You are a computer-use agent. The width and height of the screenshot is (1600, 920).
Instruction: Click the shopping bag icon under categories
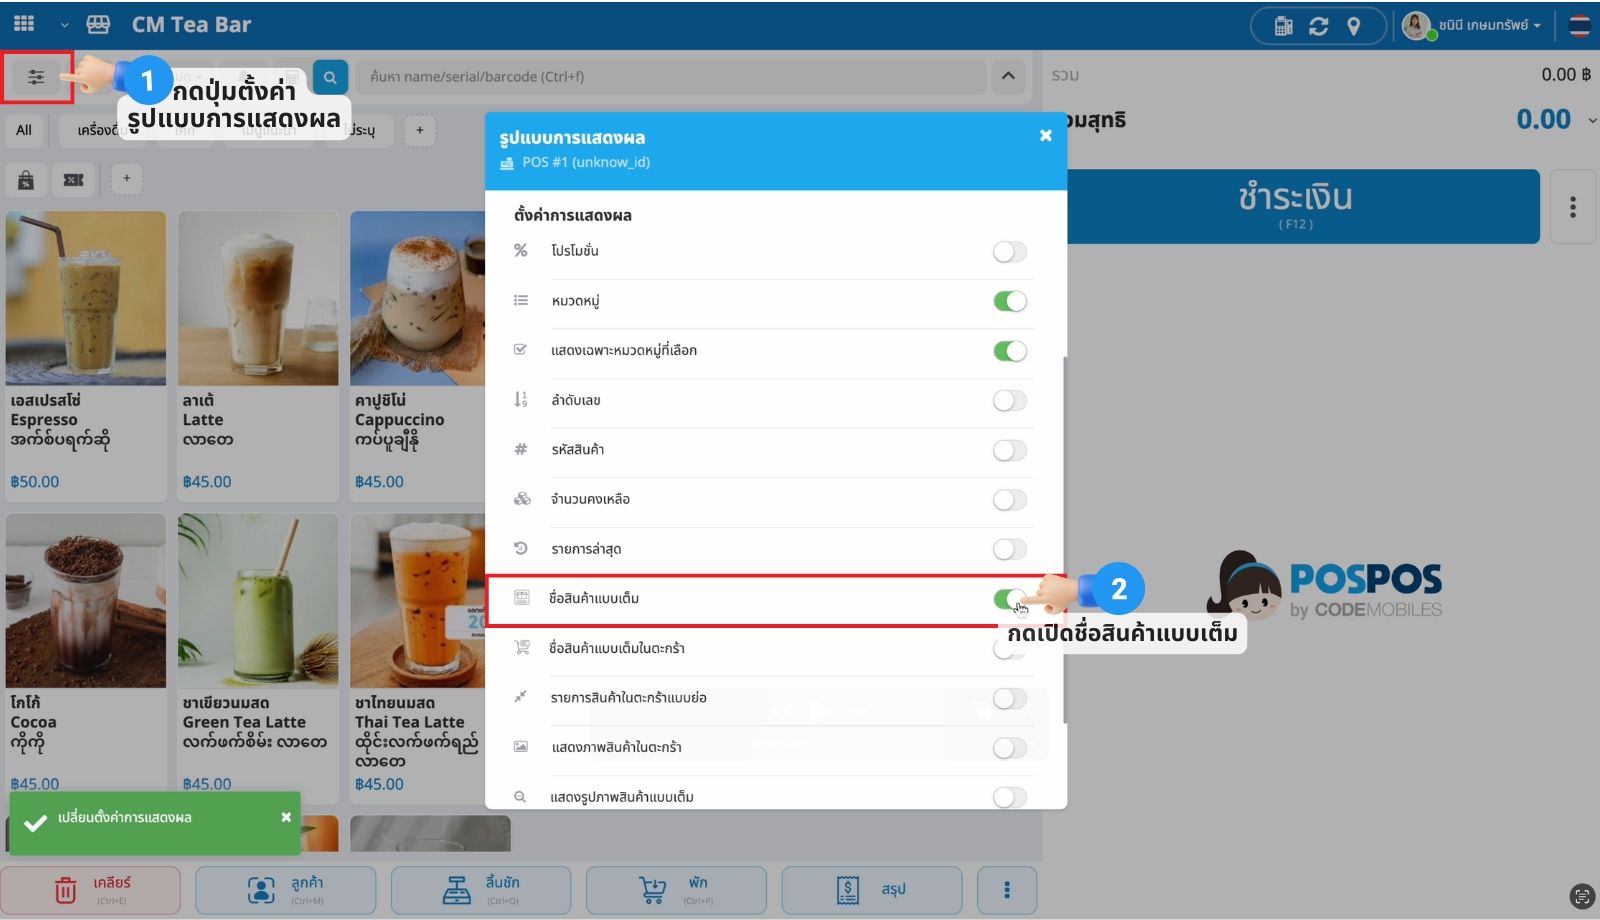[x=26, y=180]
